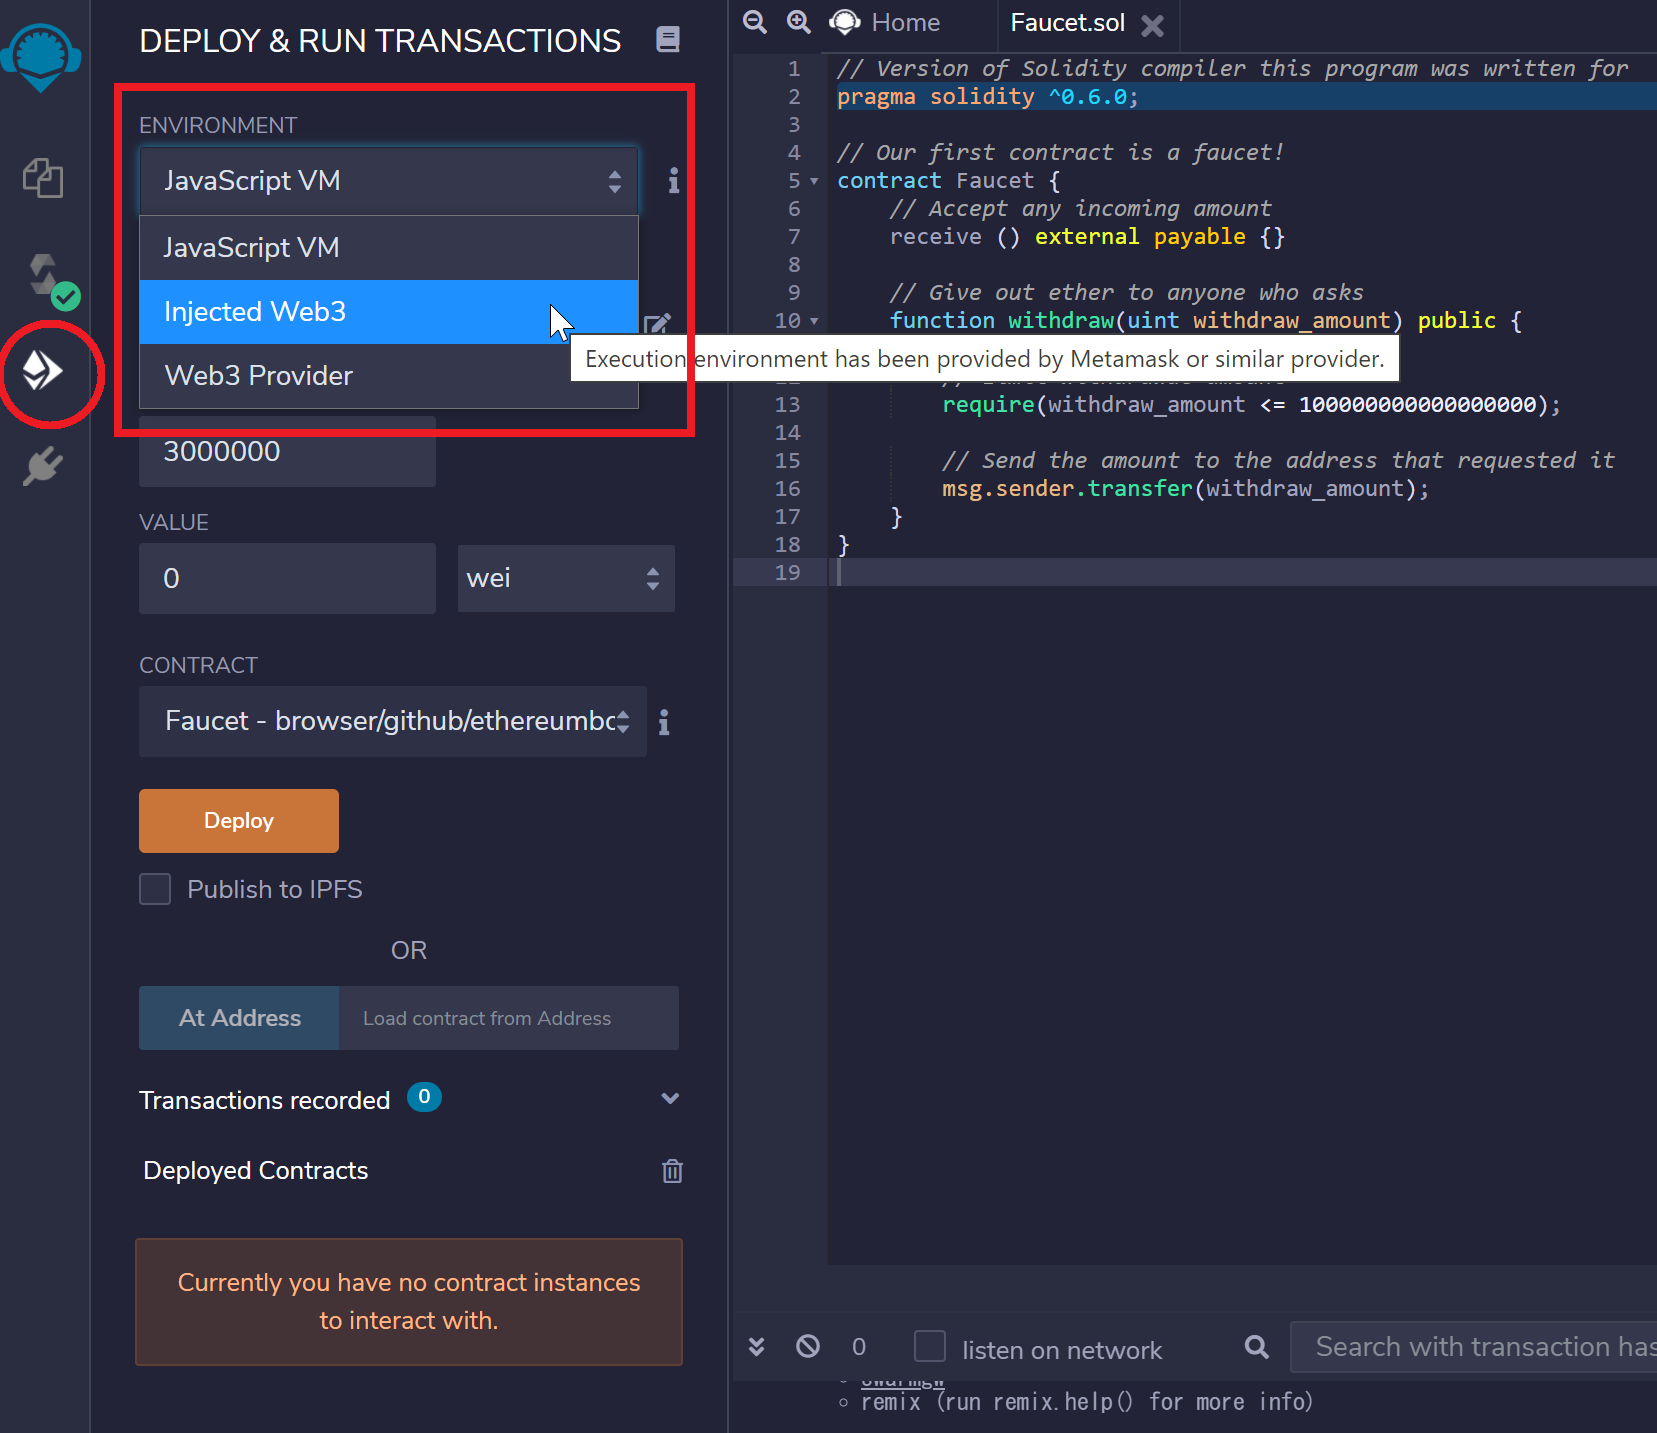Click the environment info icon

click(674, 180)
